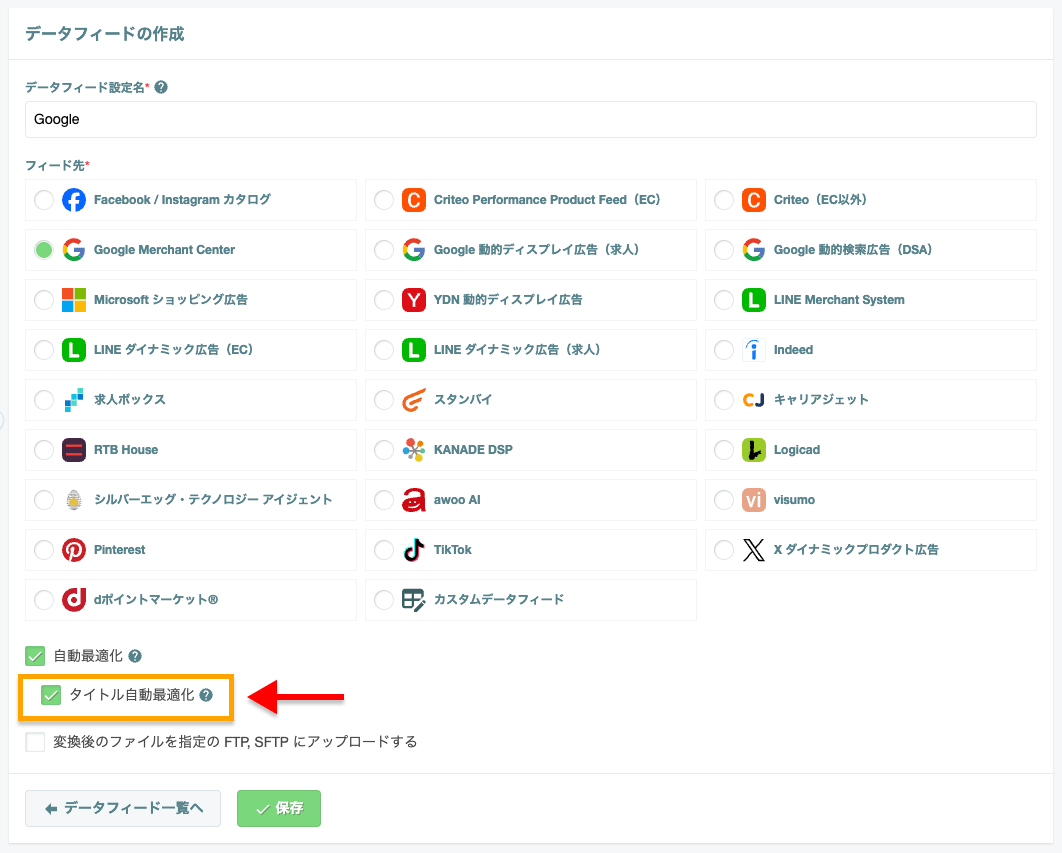Click the dポイントマーケット red logo

pos(74,600)
